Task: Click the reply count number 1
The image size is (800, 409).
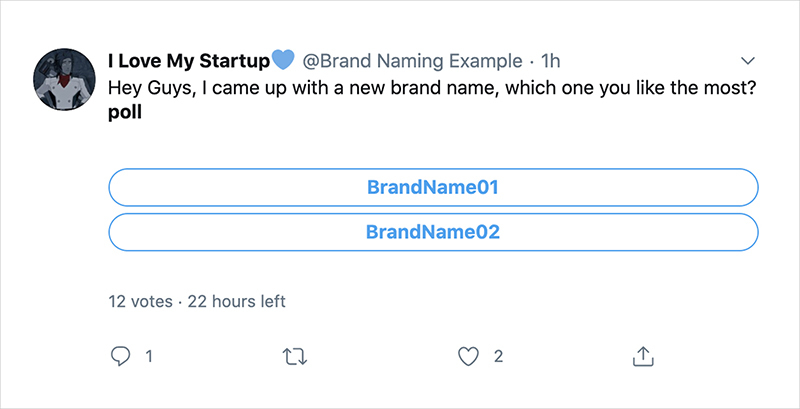Action: click(149, 356)
